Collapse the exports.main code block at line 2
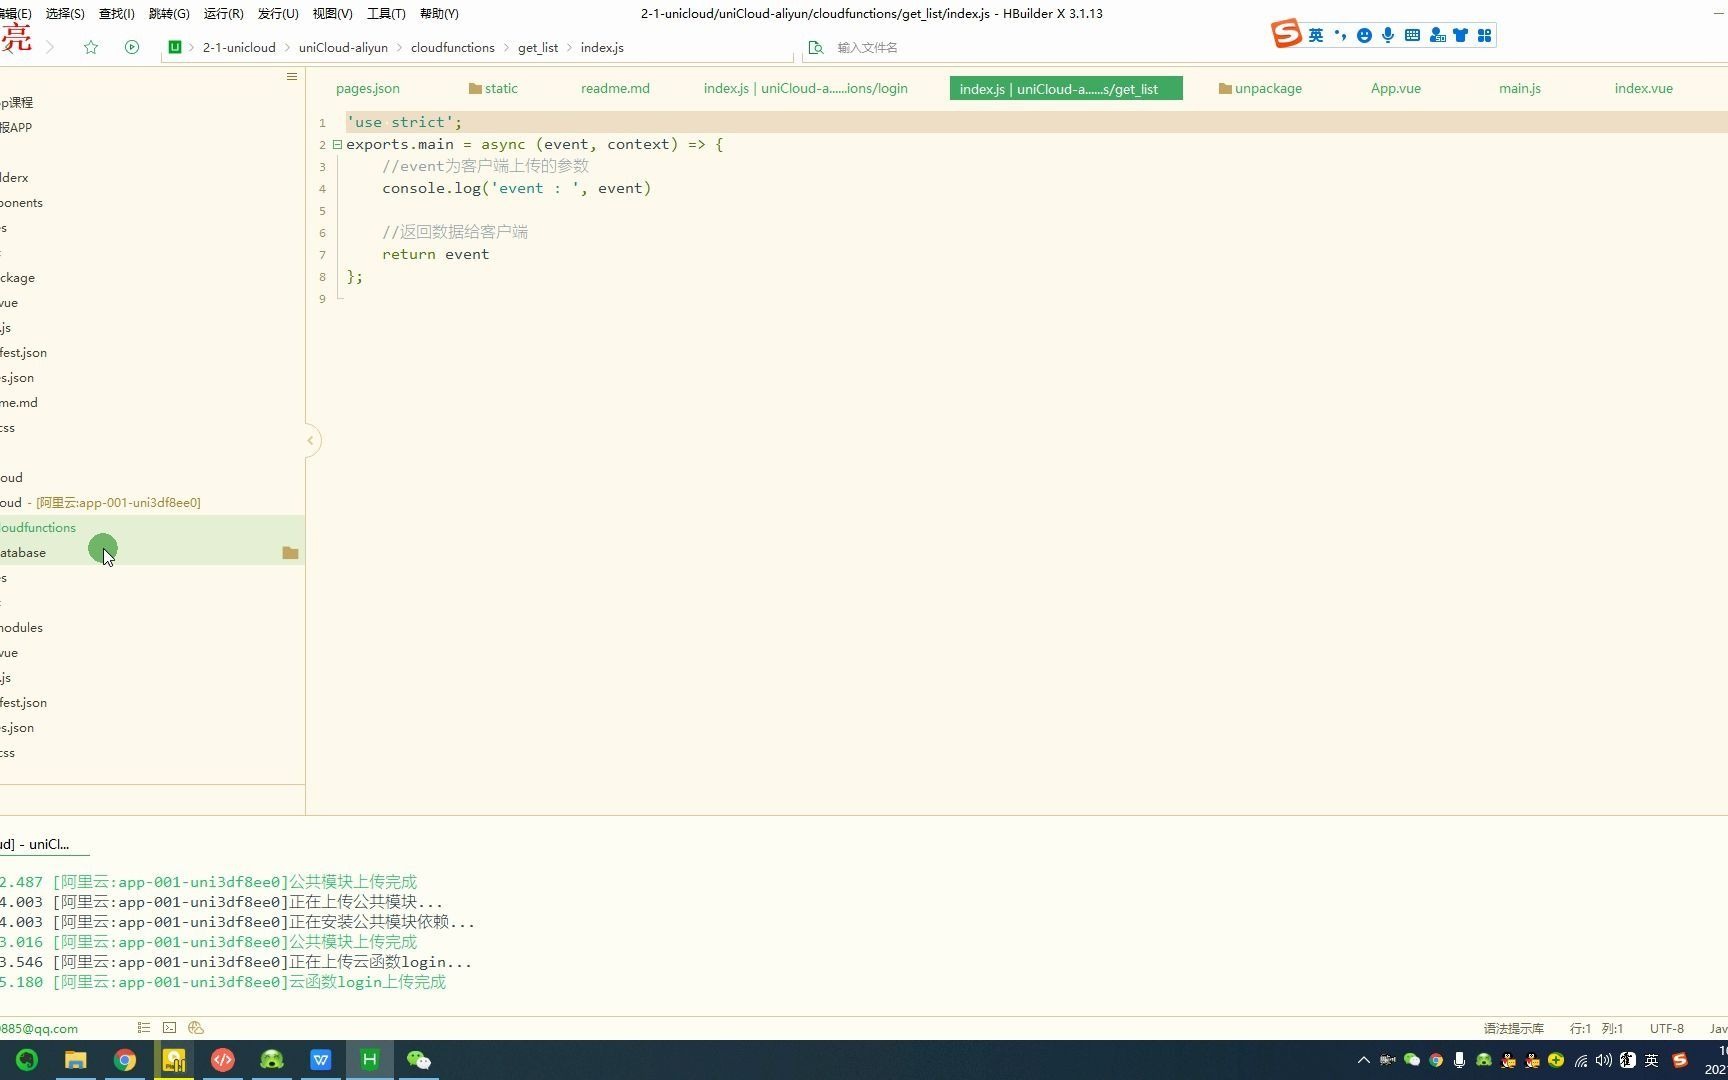Viewport: 1728px width, 1080px height. click(x=337, y=144)
